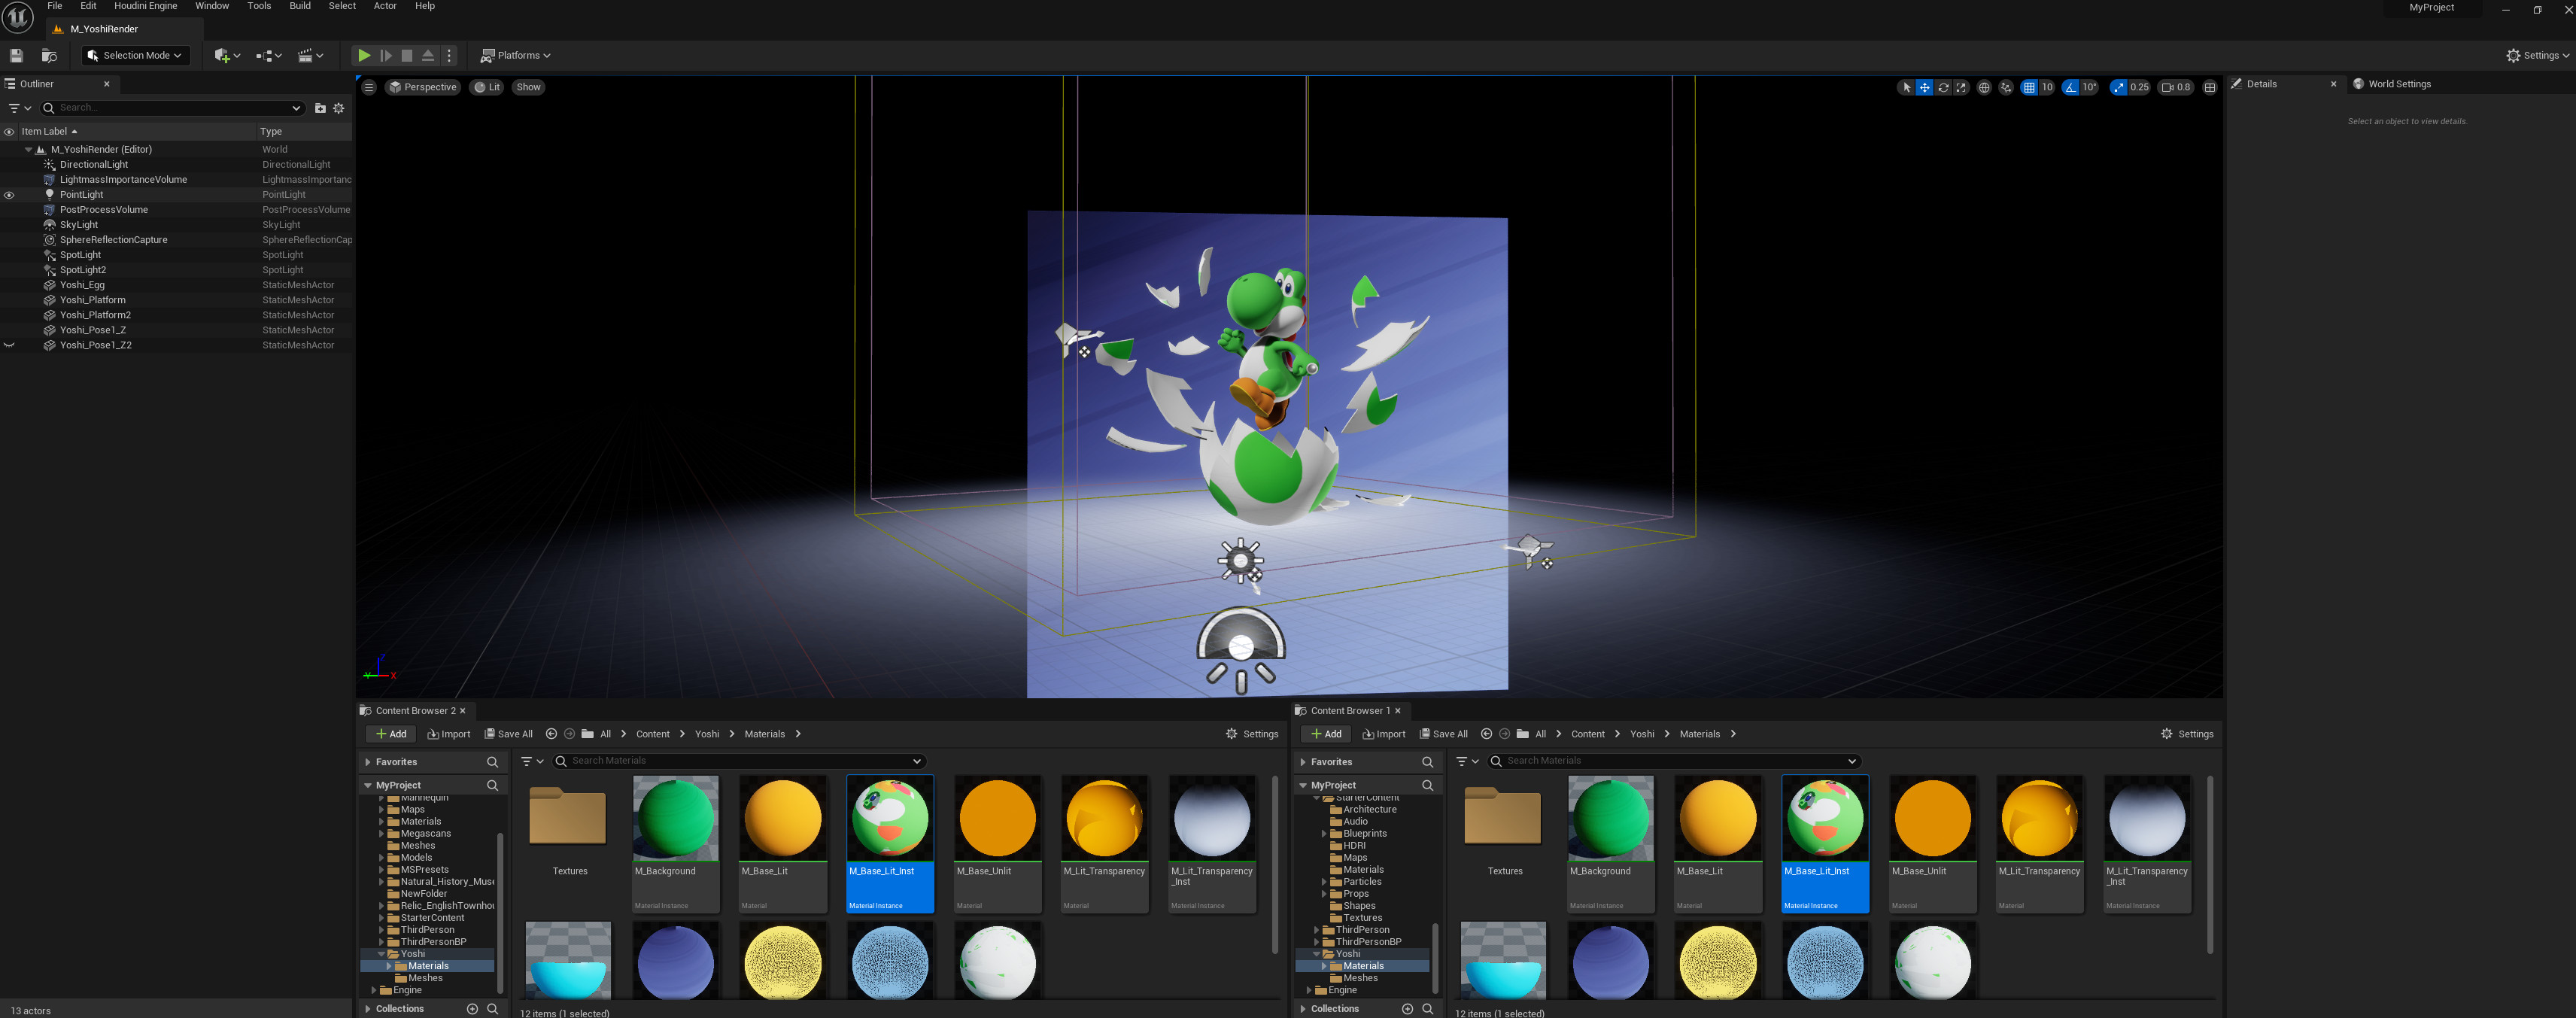This screenshot has height=1018, width=2576.
Task: Activate the Translate move gizmo tool
Action: pos(1925,87)
